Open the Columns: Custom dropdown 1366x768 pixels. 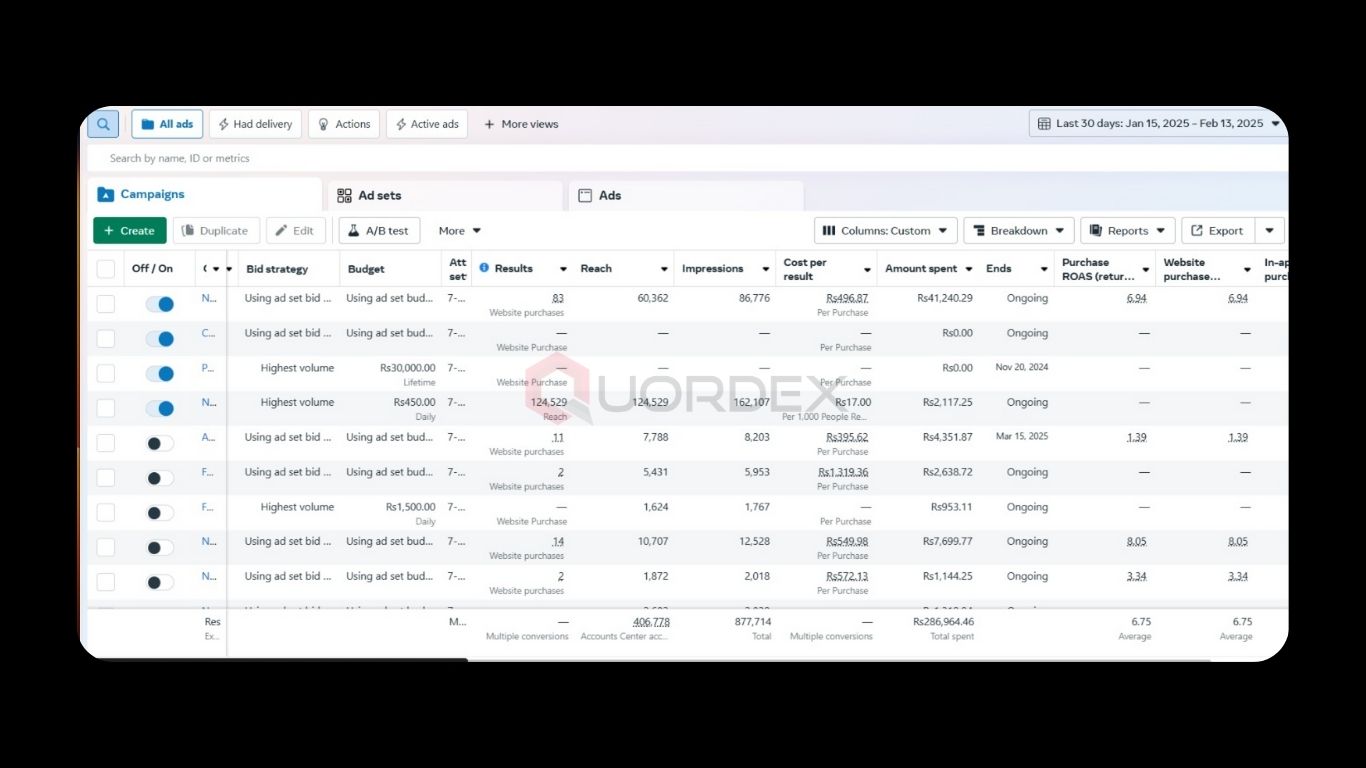pos(885,231)
